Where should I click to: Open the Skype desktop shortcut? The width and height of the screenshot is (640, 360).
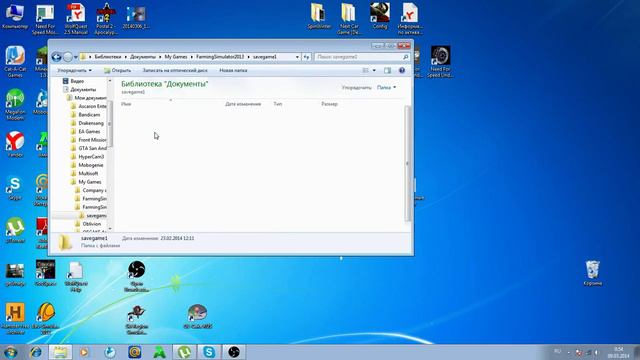tap(15, 188)
